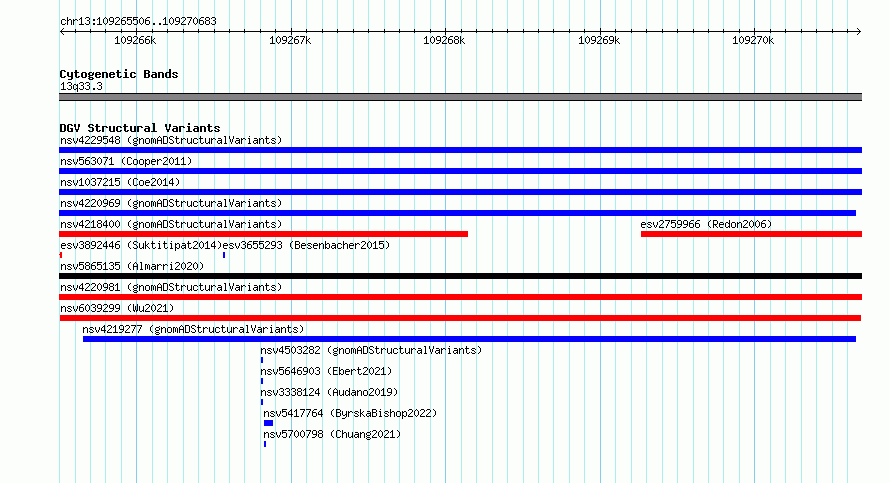The image size is (890, 483).
Task: Click the Cytogenetic Bands track title
Action: (119, 74)
